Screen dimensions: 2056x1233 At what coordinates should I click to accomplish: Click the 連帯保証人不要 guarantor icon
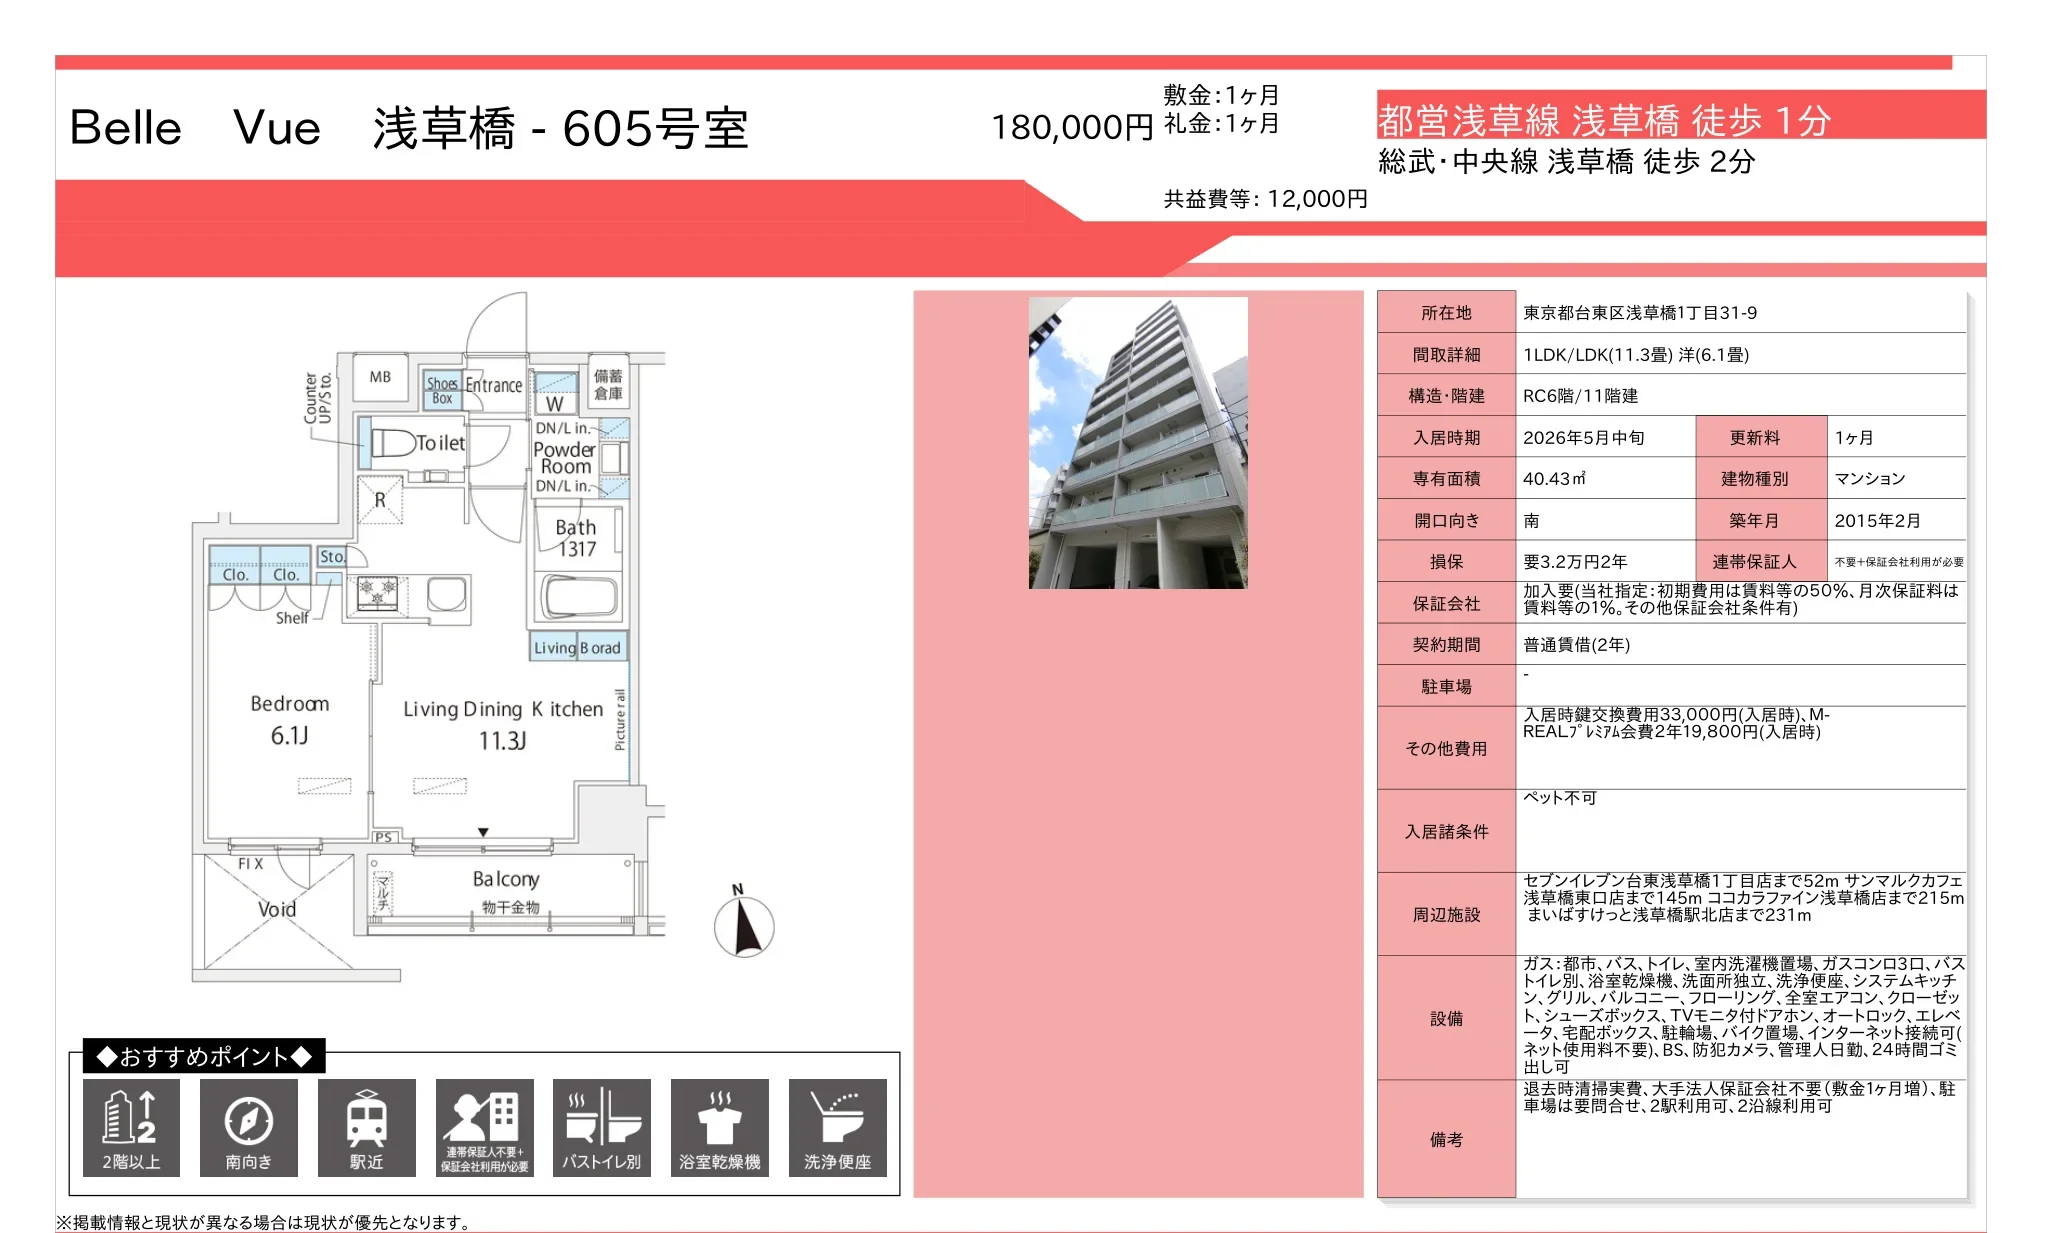click(x=484, y=1126)
